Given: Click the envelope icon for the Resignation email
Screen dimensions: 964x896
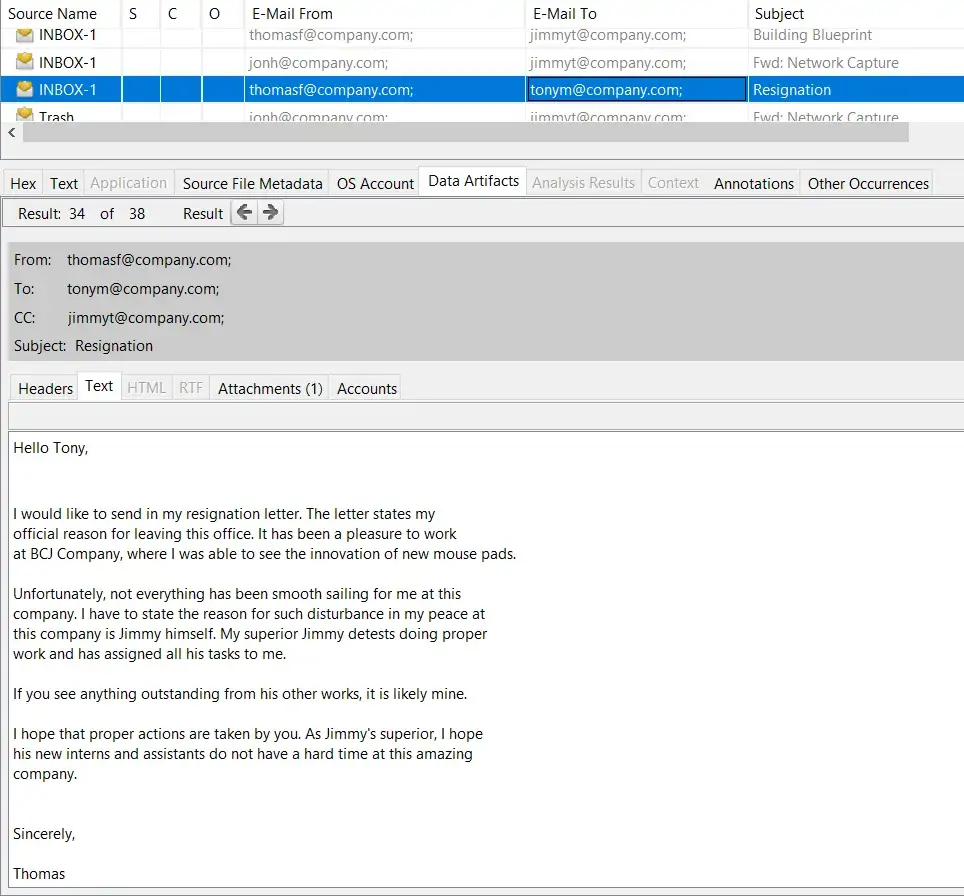Looking at the screenshot, I should pos(23,88).
